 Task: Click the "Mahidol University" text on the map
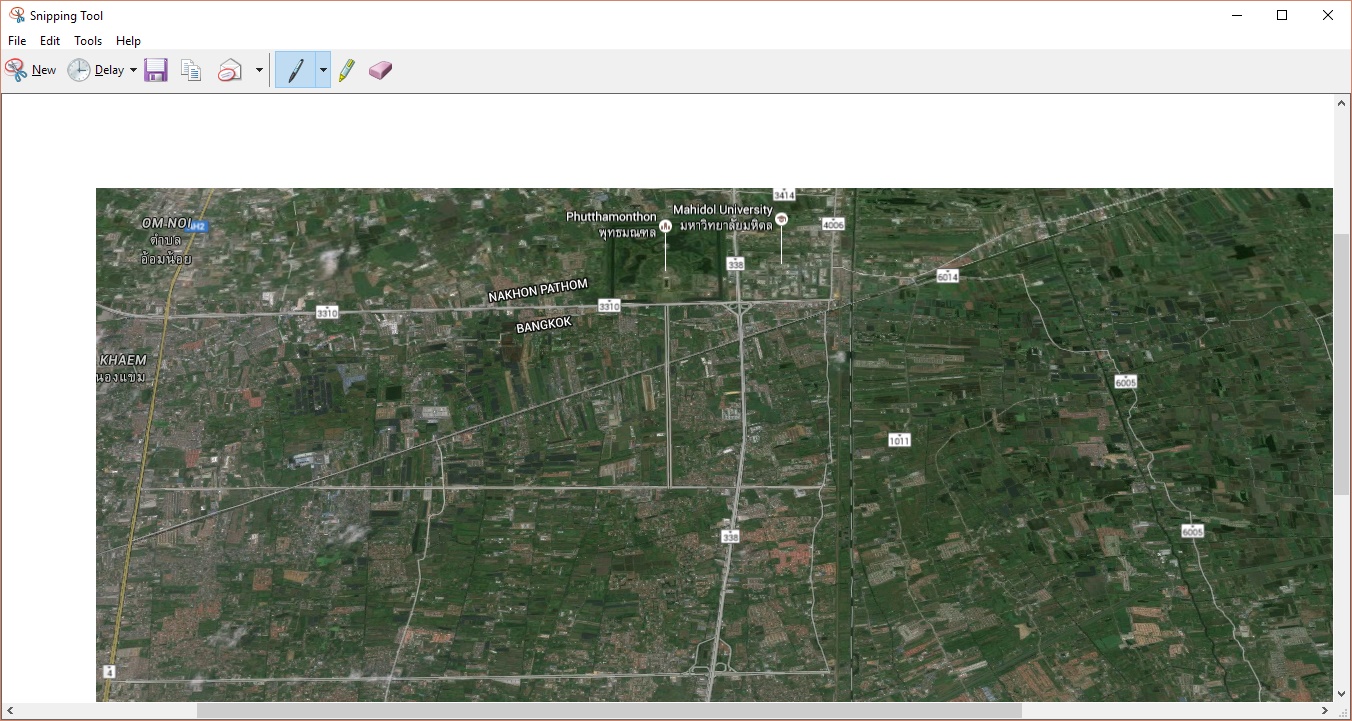point(723,210)
